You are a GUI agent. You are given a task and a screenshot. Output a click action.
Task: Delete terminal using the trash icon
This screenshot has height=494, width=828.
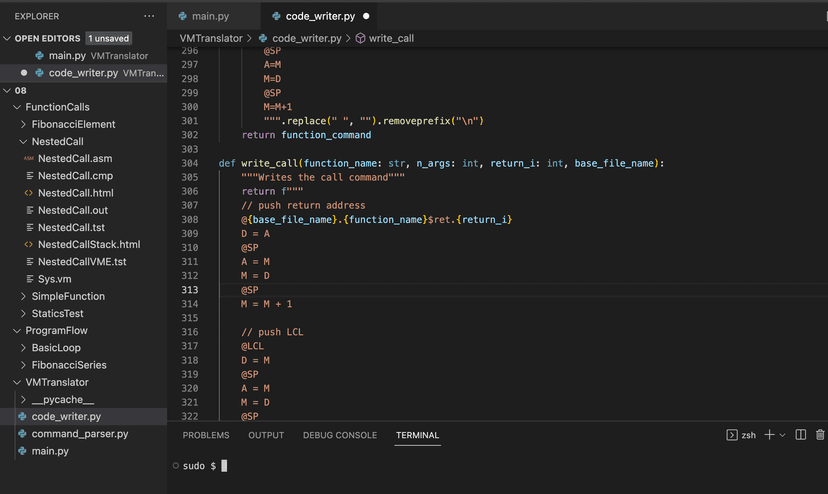[820, 435]
